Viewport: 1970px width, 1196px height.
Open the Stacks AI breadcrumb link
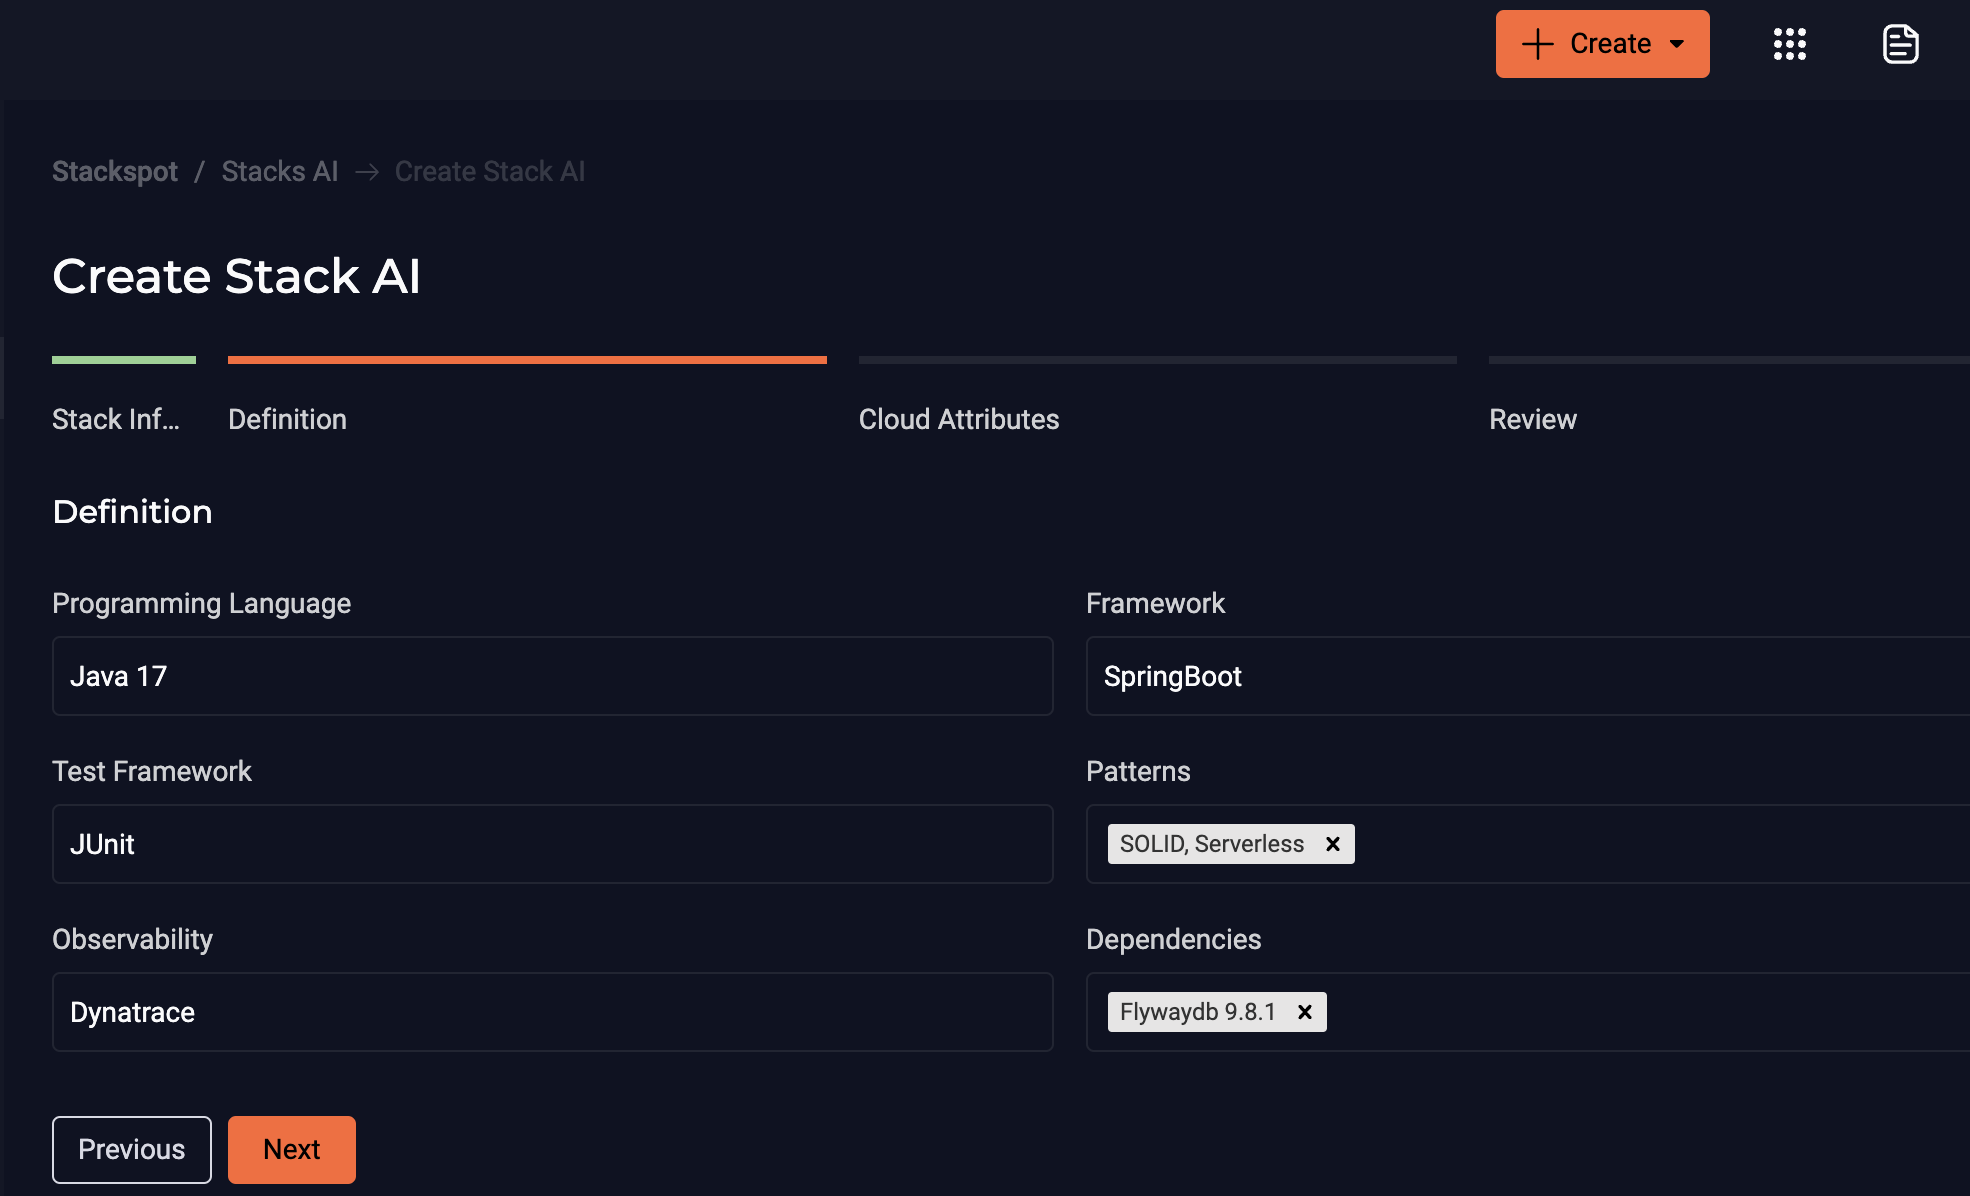coord(280,171)
